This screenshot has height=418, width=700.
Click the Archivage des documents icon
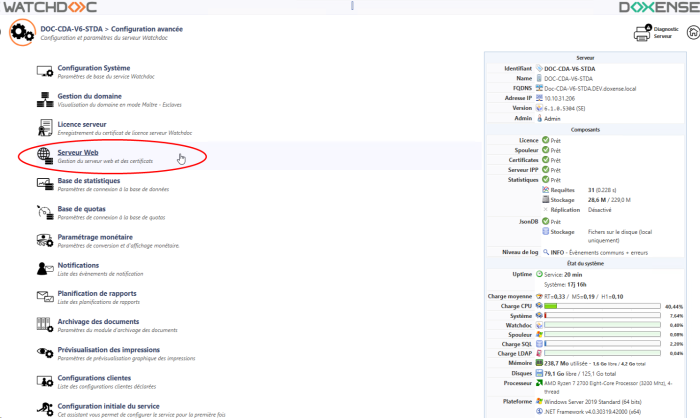44,324
